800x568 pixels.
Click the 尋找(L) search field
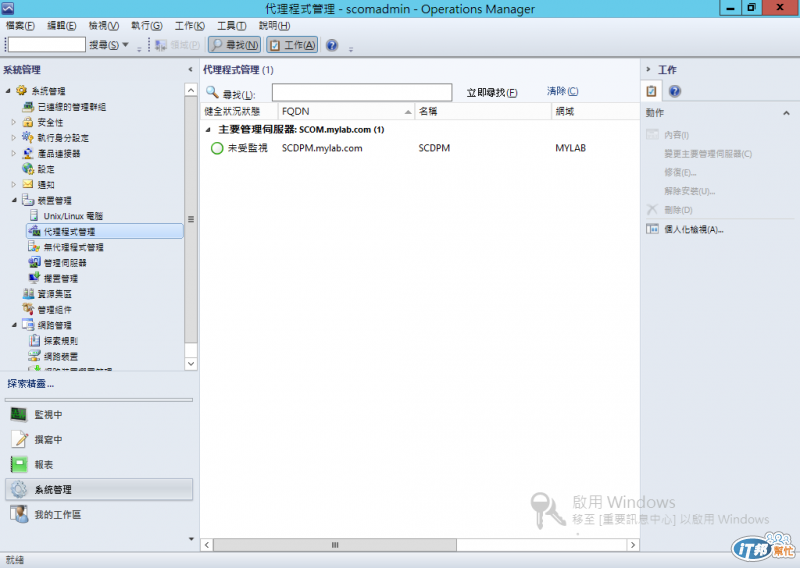[362, 92]
